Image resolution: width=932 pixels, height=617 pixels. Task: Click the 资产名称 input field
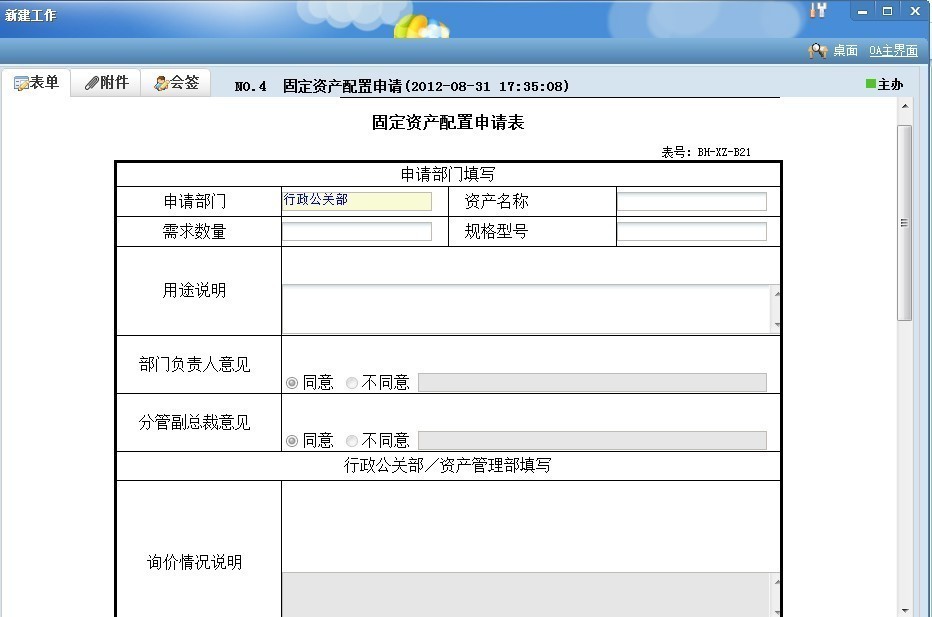pos(691,201)
